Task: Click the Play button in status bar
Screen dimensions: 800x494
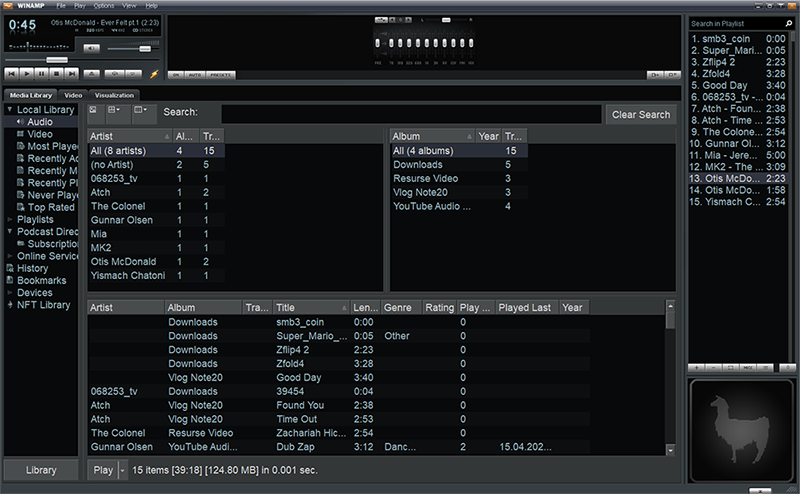Action: [103, 470]
